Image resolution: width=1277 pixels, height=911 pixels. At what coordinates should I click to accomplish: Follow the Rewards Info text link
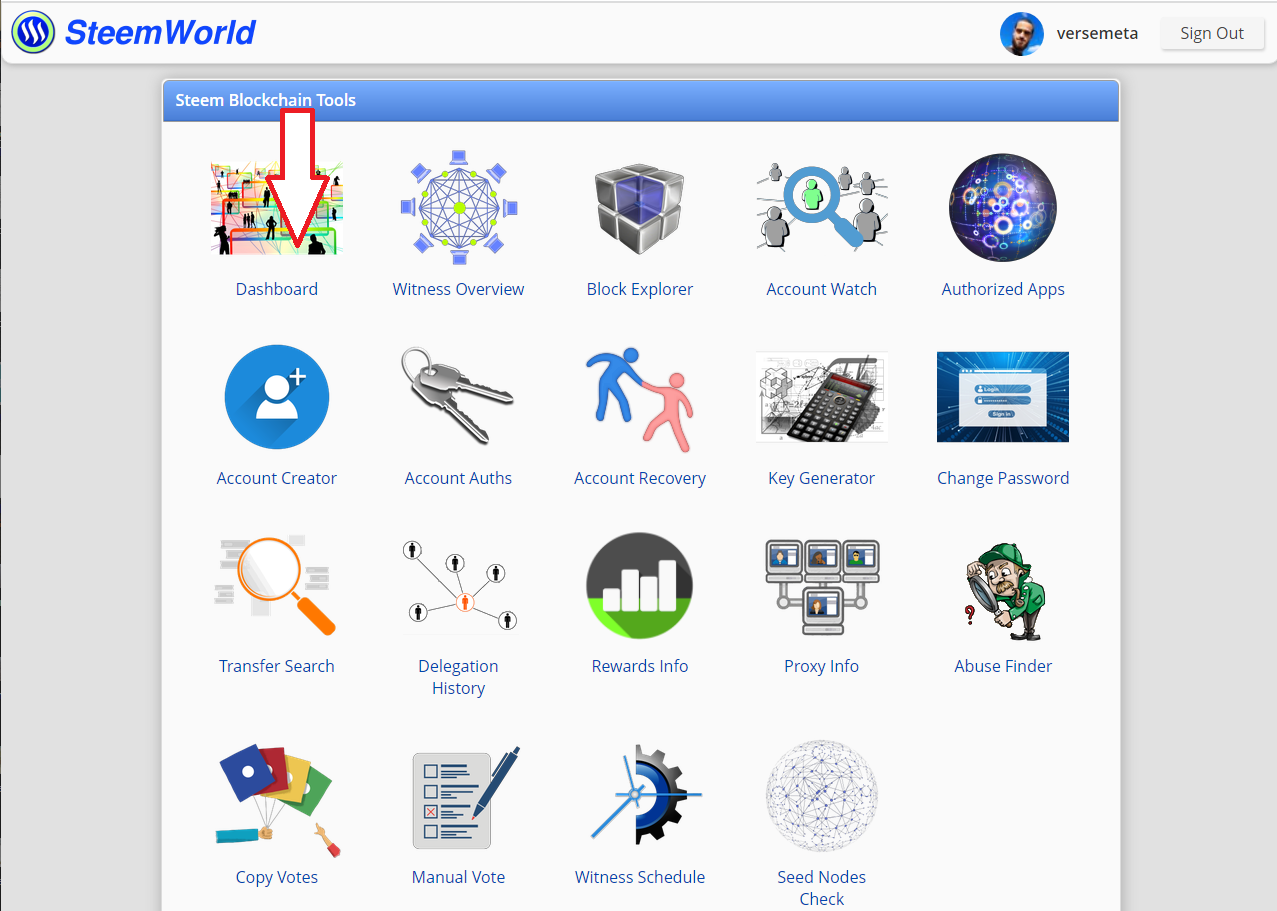tap(640, 666)
